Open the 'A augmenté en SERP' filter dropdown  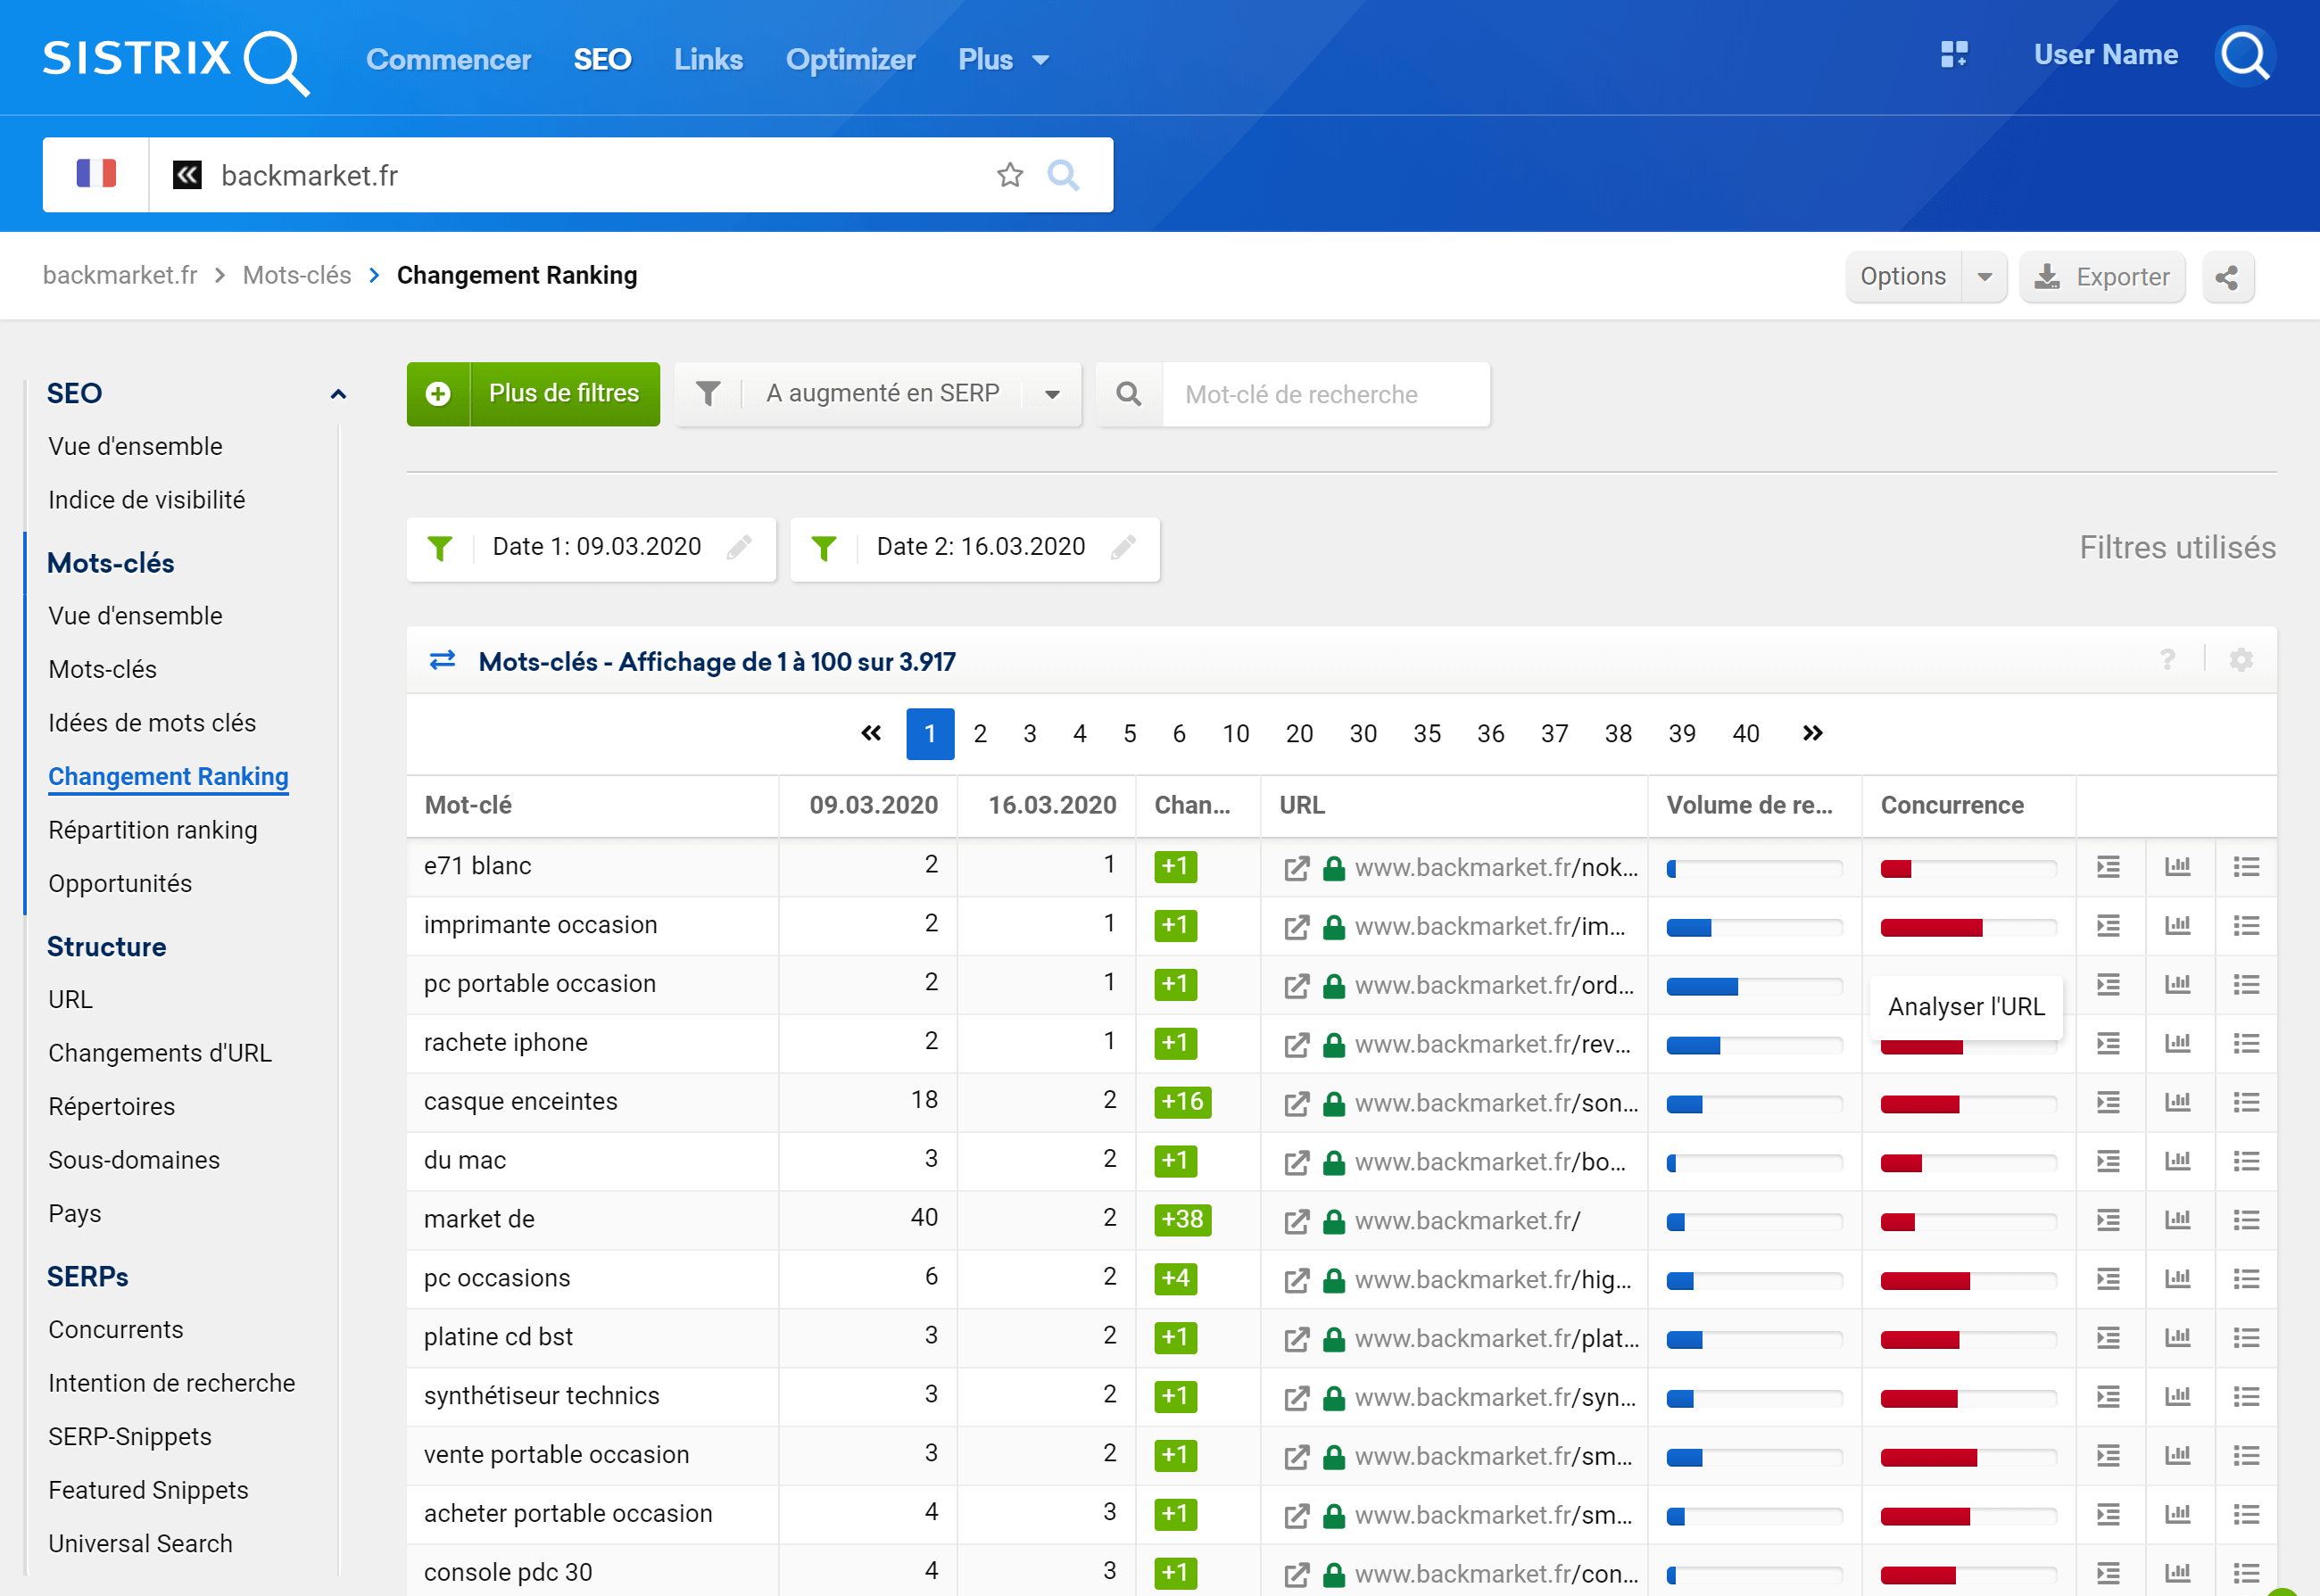click(878, 394)
